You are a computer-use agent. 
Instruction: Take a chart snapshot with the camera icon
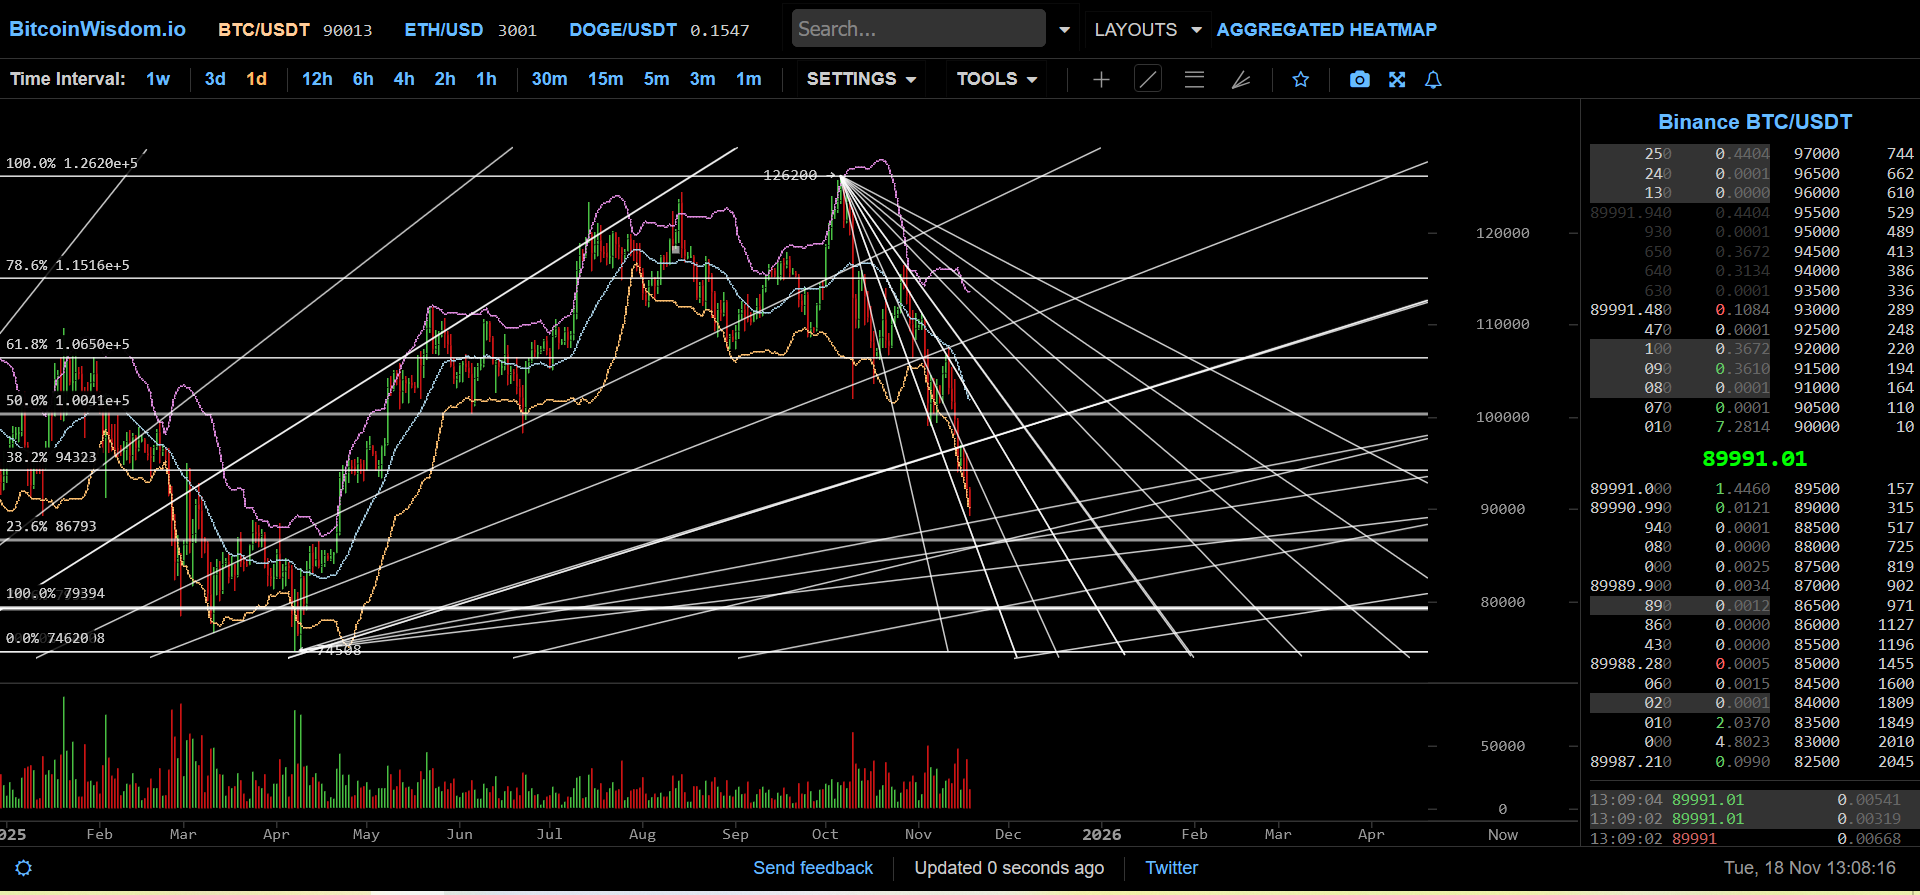click(1359, 79)
